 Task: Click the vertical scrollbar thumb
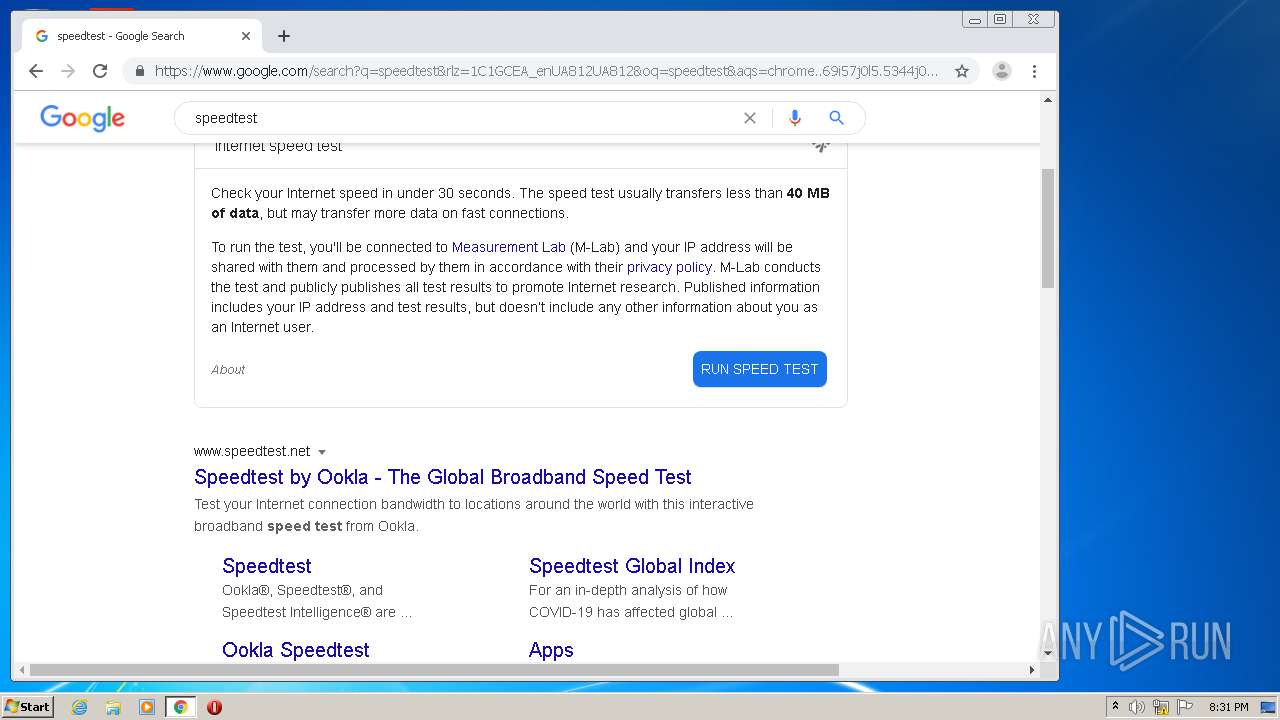tap(1048, 228)
